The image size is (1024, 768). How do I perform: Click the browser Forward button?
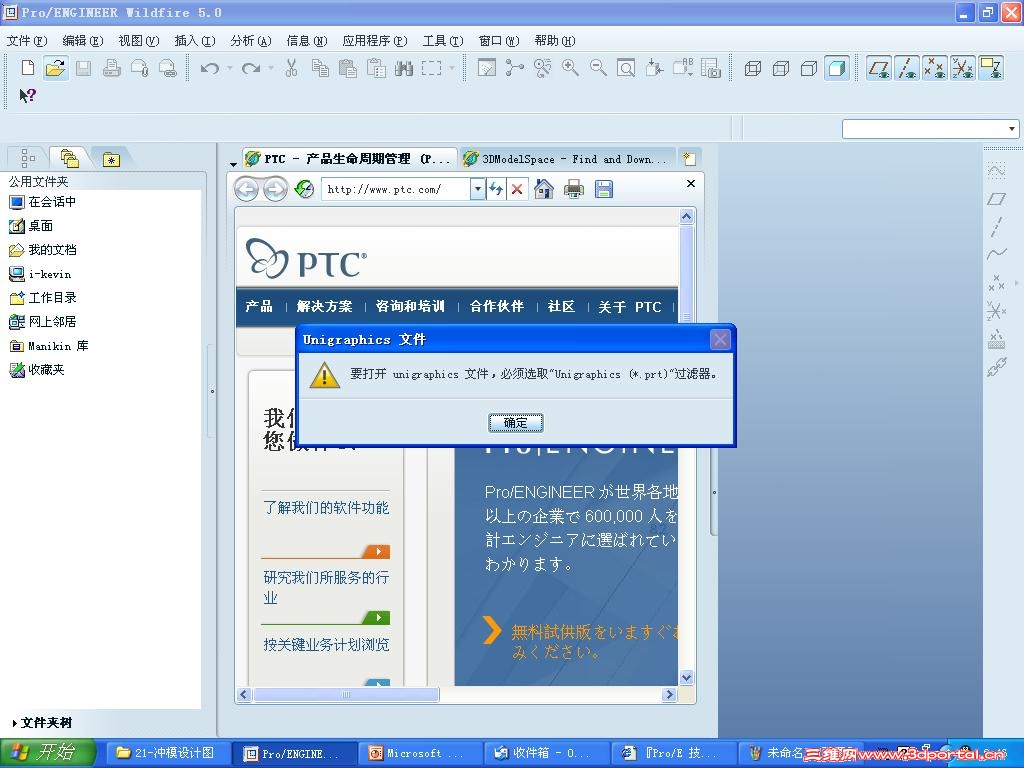[x=275, y=189]
